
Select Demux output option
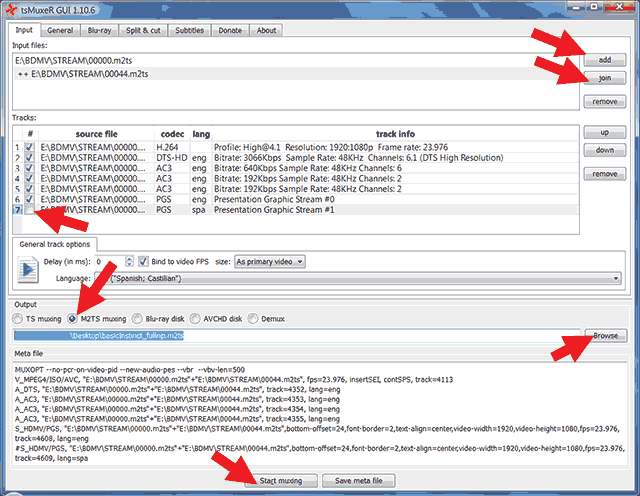253,318
